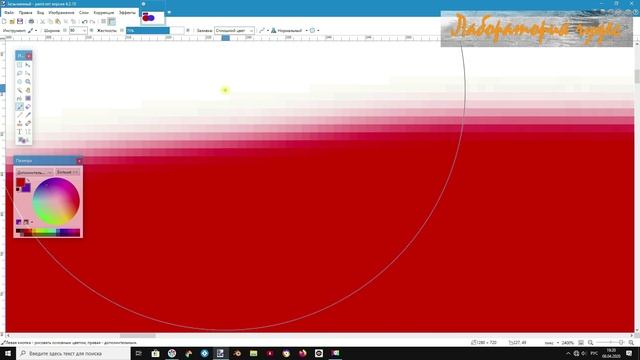Reset colors to black and white
The width and height of the screenshot is (640, 360).
tap(18, 189)
